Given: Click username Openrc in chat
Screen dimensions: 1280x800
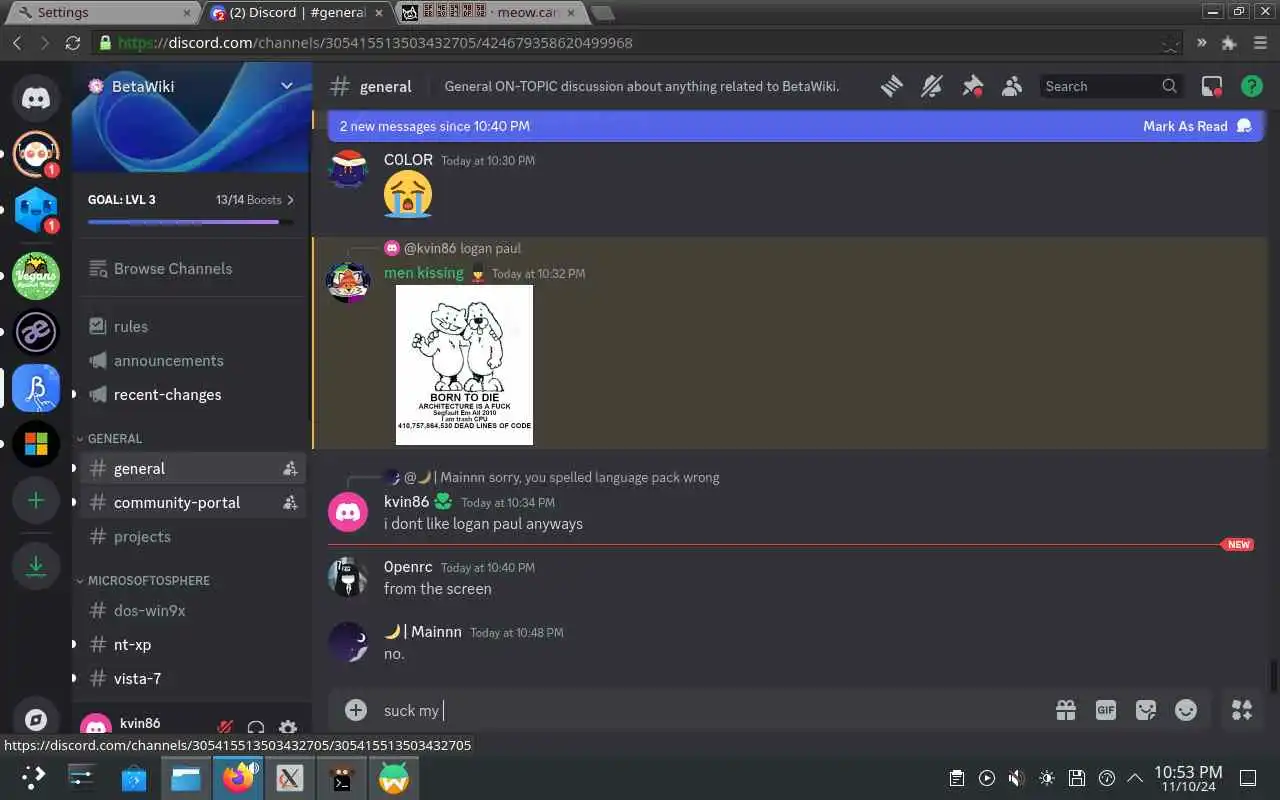Looking at the screenshot, I should click(408, 567).
